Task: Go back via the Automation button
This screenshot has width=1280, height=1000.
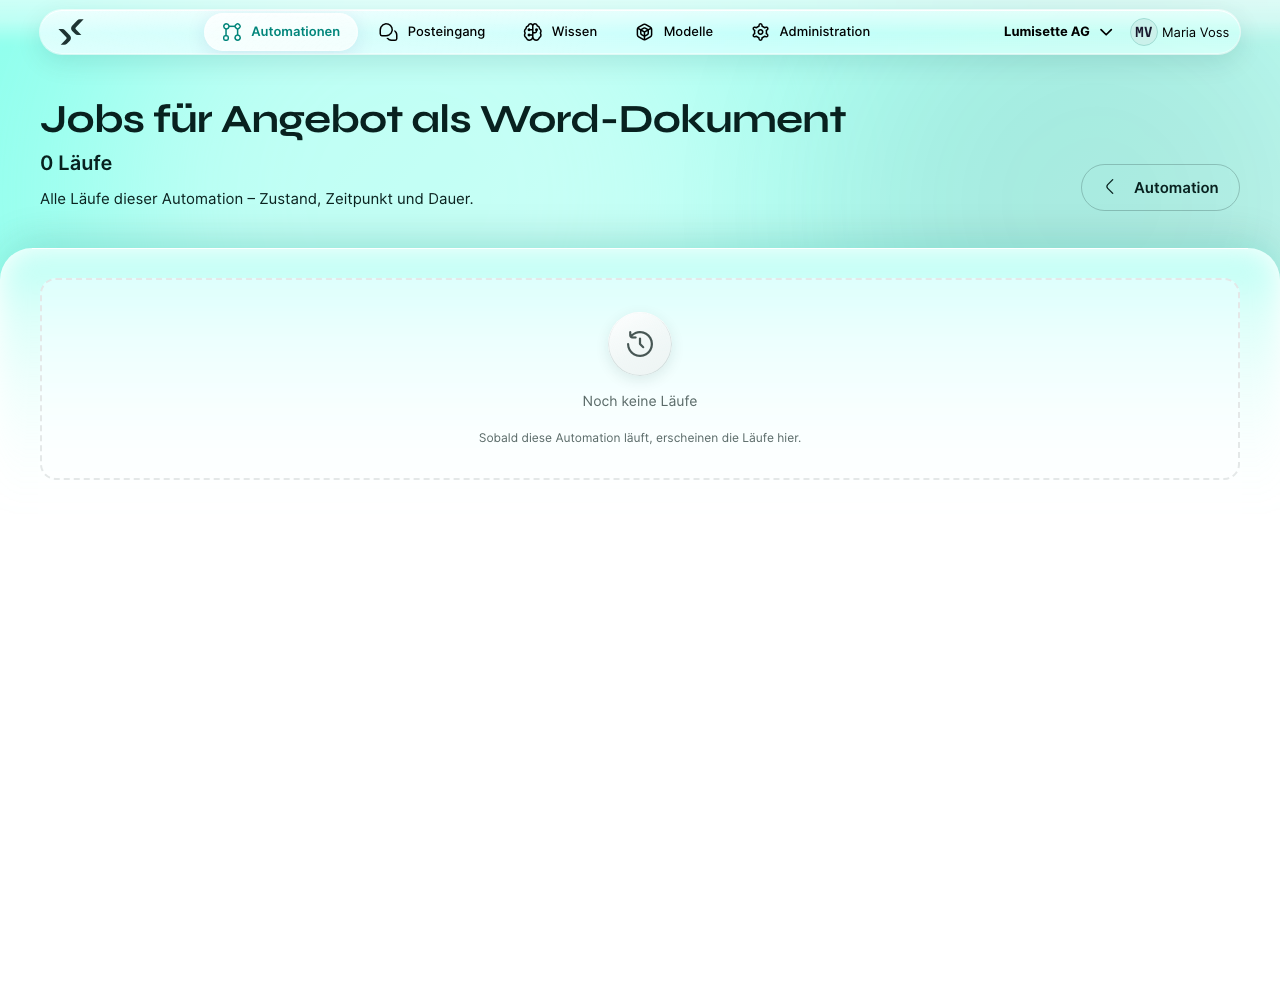Action: pyautogui.click(x=1160, y=187)
